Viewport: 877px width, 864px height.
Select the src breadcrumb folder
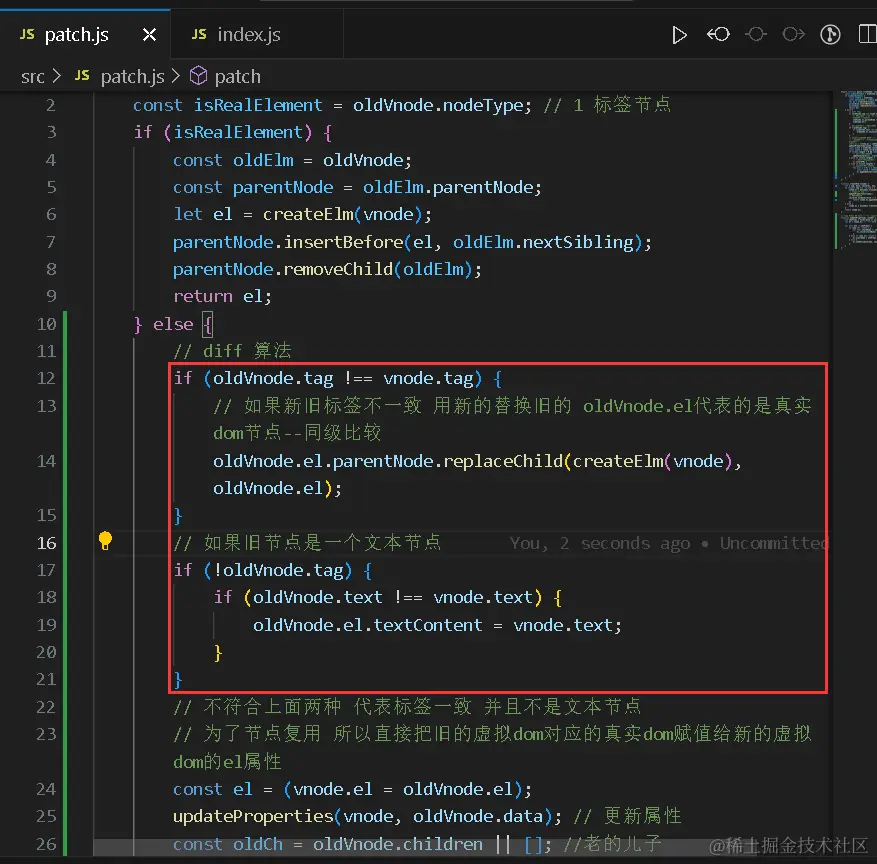click(x=32, y=77)
